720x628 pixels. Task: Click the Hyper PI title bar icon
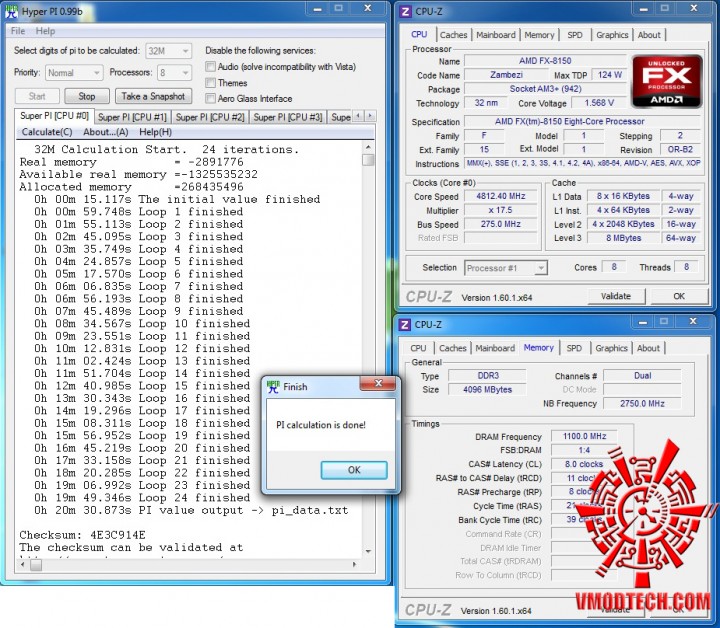(12, 11)
